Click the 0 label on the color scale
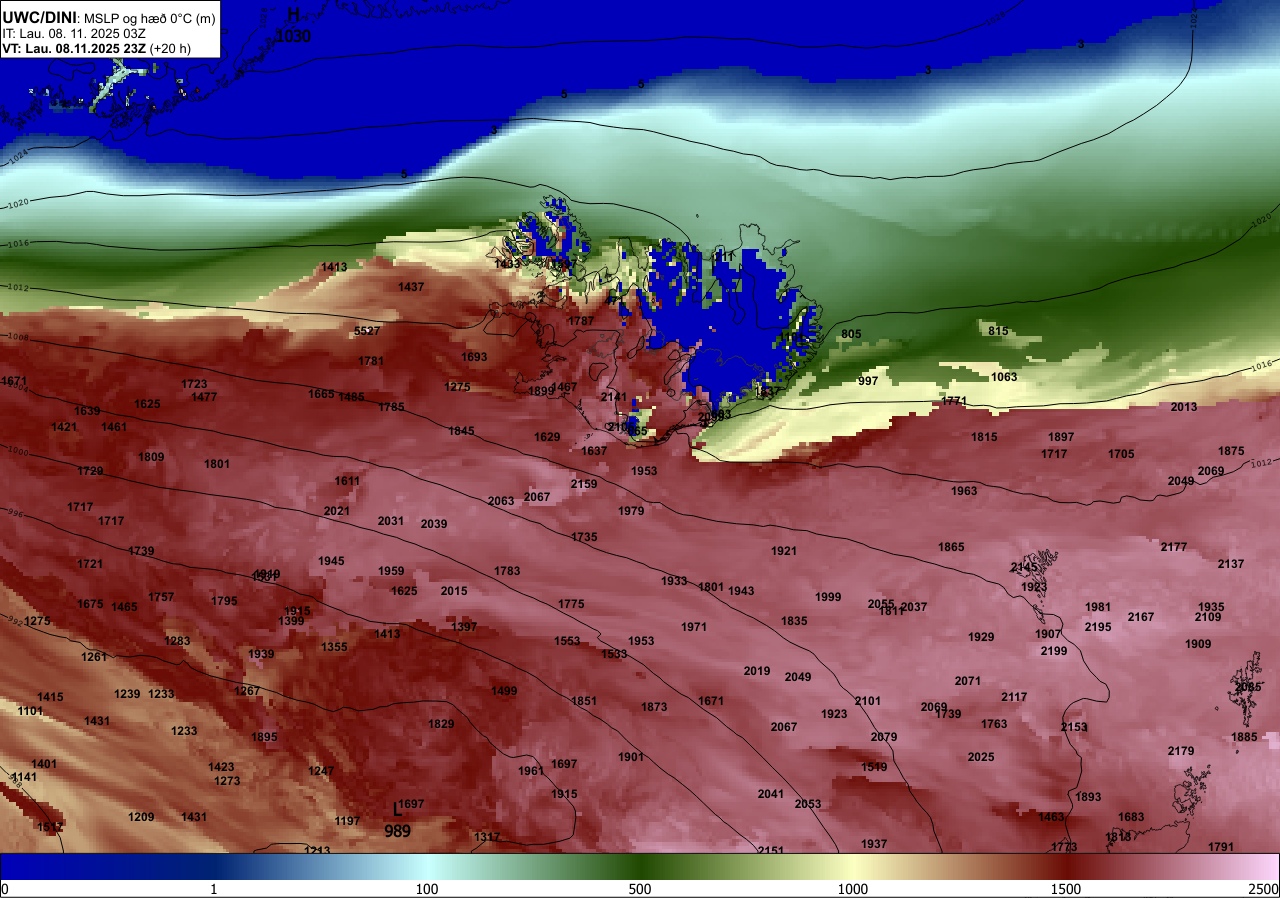The width and height of the screenshot is (1280, 898). (x=5, y=889)
